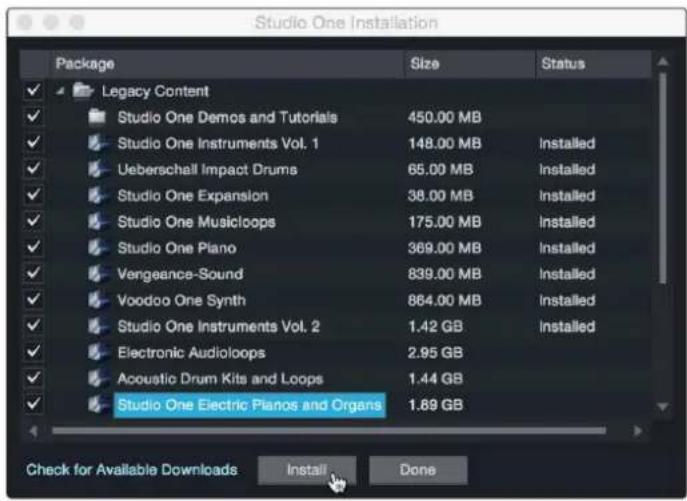Toggle the Studio One Expansion checkbox
Screen dimensions: 687x501
coord(33,195)
